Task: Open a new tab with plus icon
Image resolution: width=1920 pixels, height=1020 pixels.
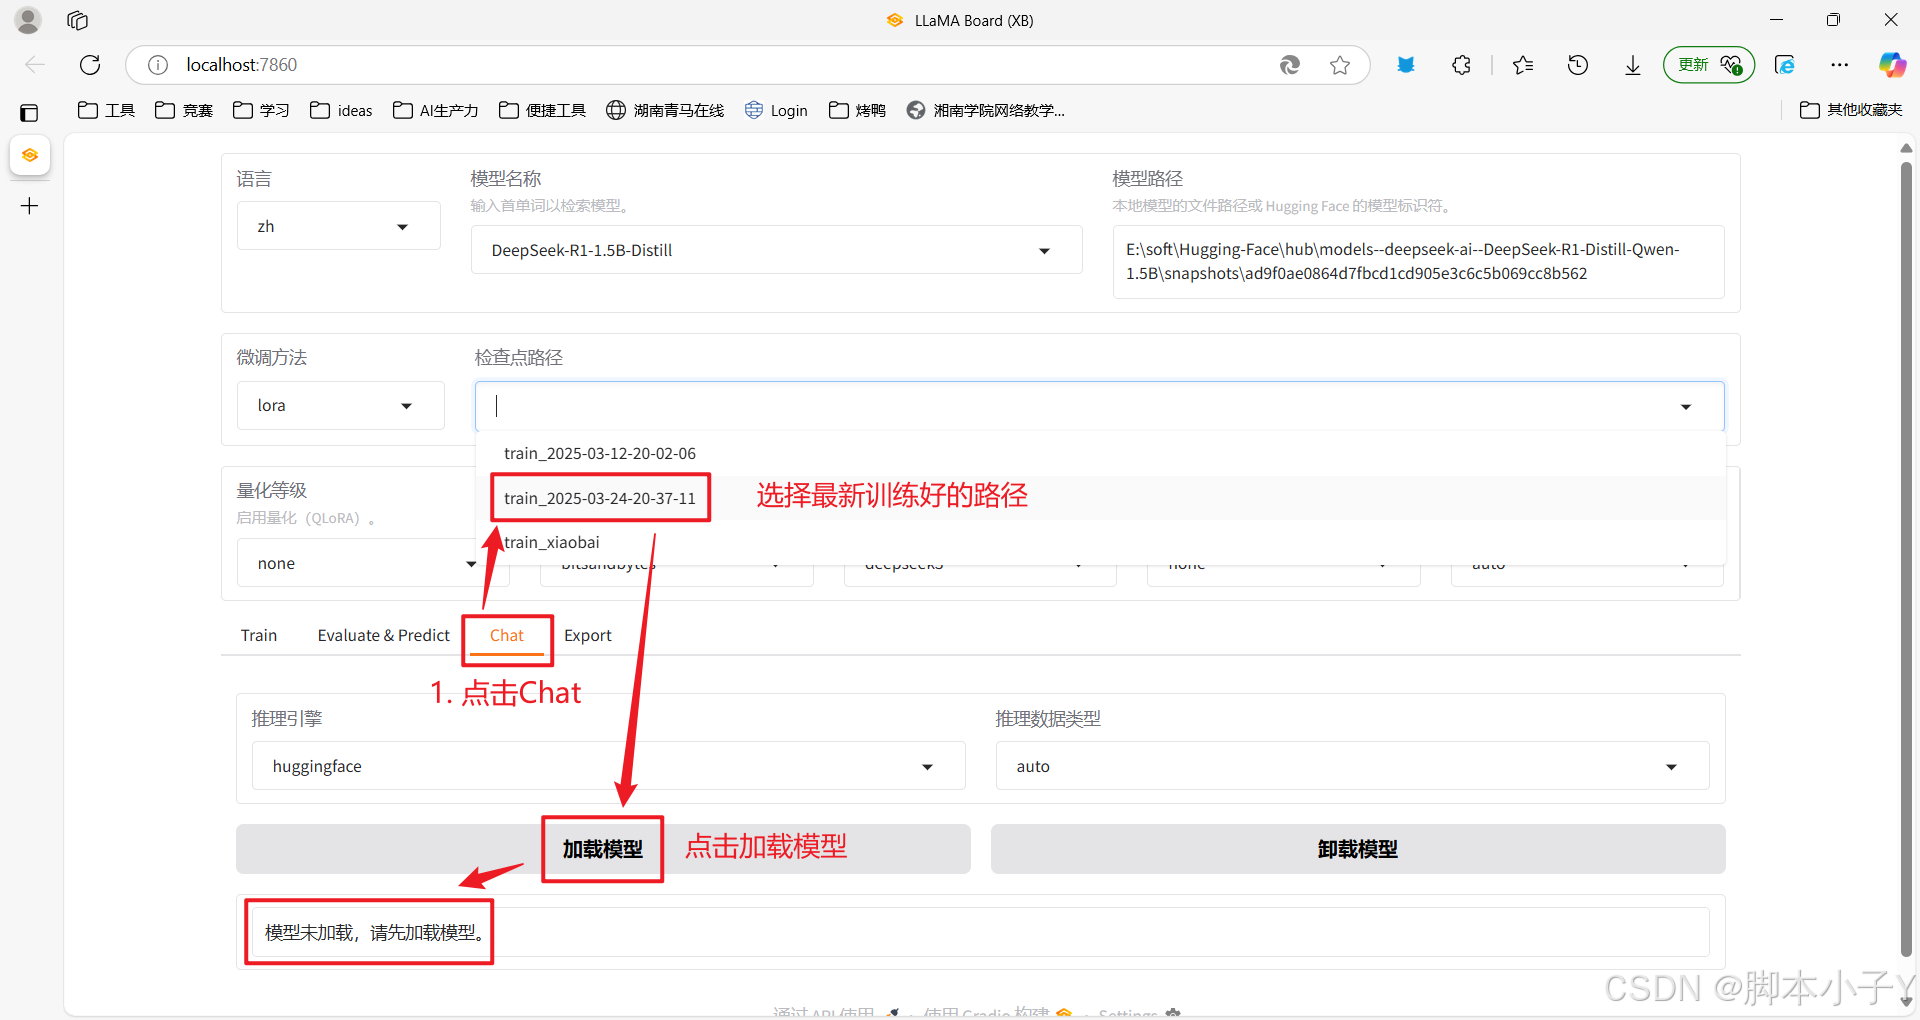Action: pos(30,206)
